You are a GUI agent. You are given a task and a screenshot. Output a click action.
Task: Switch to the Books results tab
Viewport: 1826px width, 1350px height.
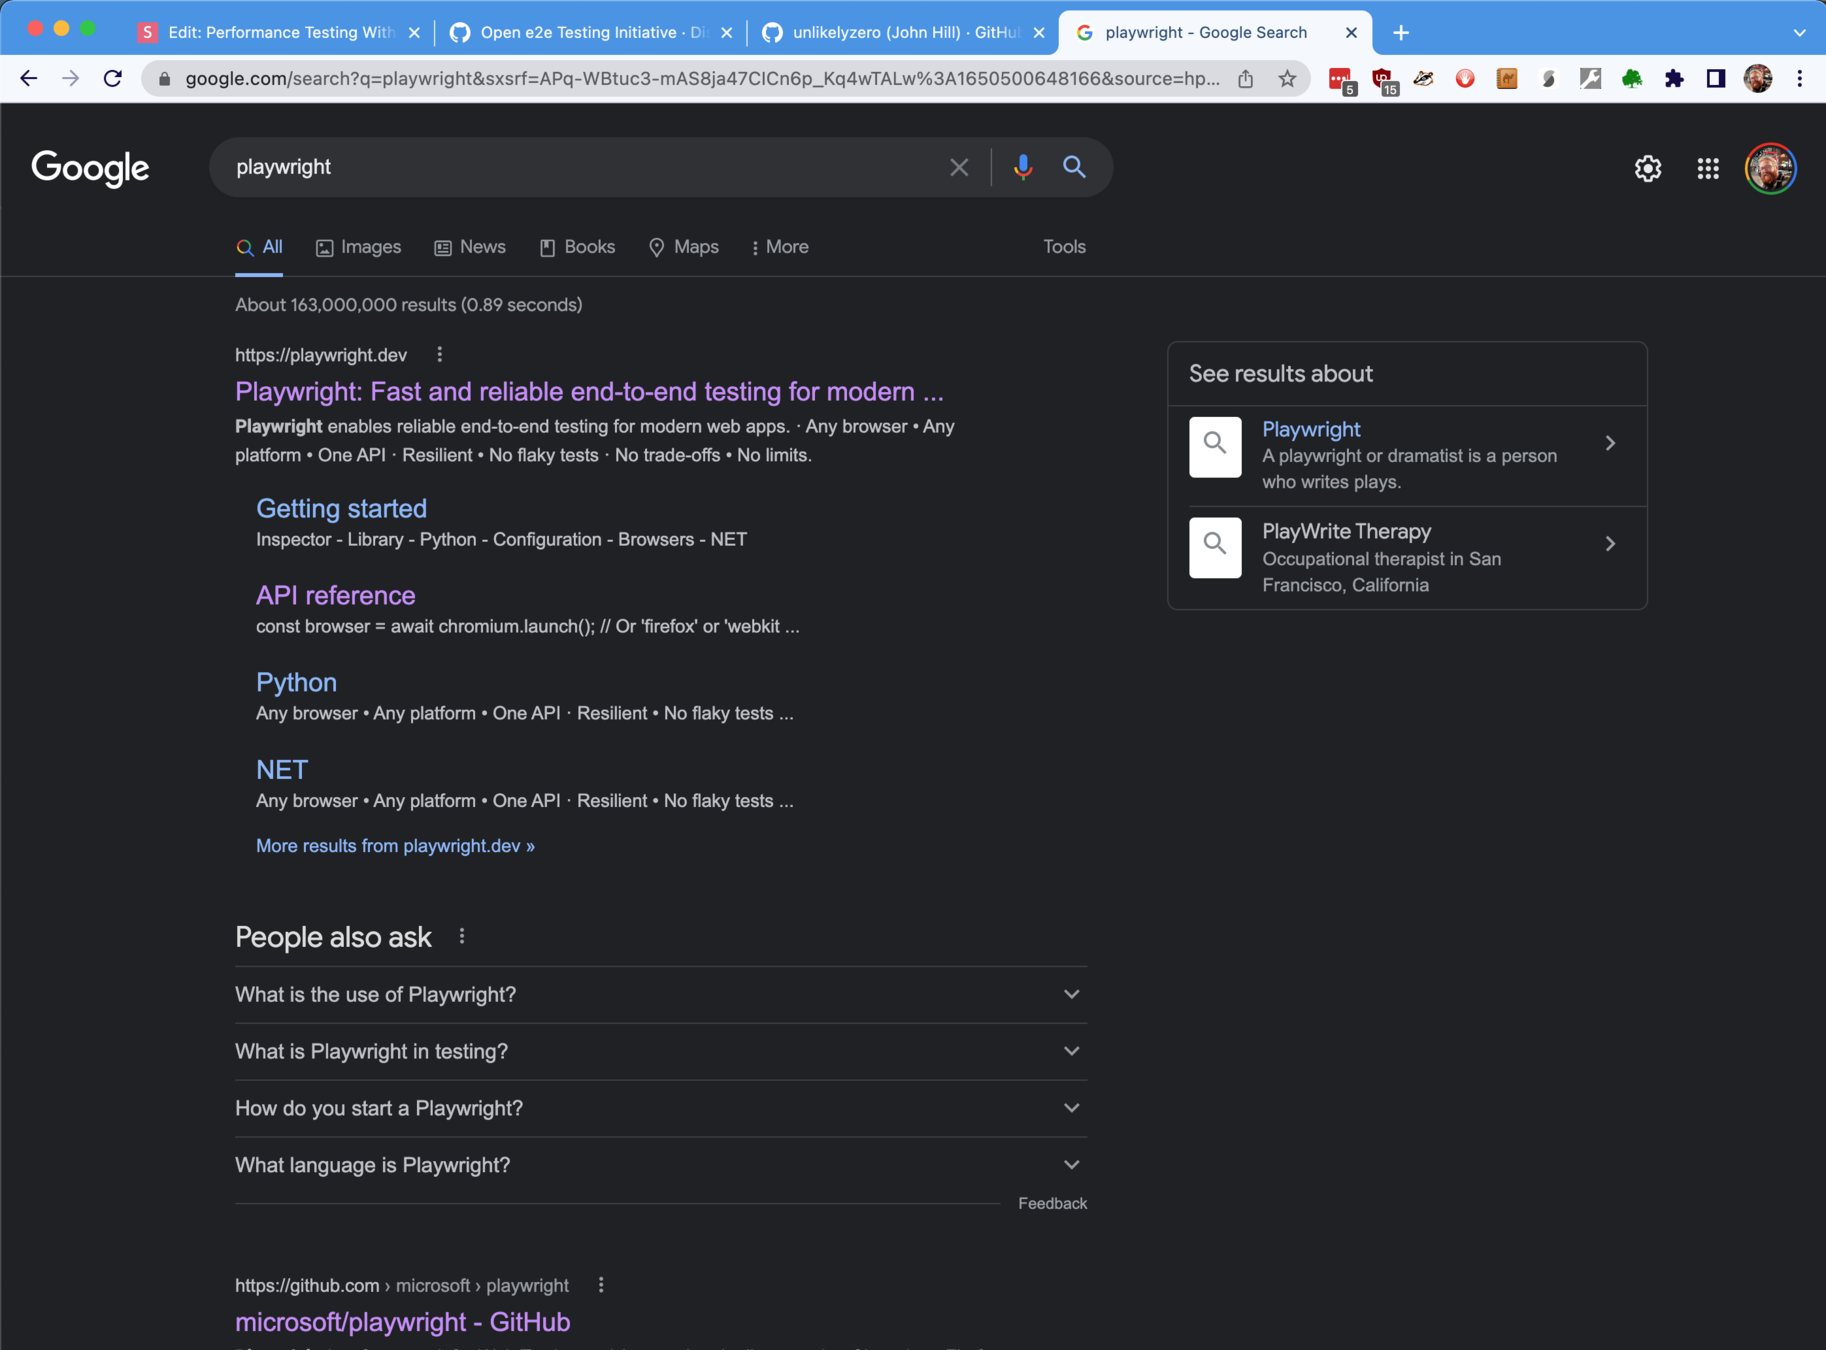pyautogui.click(x=578, y=247)
